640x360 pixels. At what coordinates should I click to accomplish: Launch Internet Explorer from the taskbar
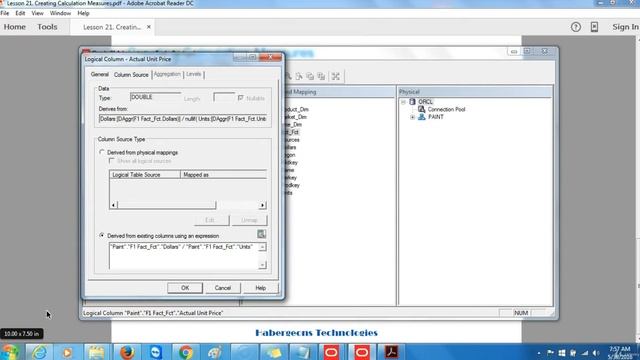coord(39,352)
